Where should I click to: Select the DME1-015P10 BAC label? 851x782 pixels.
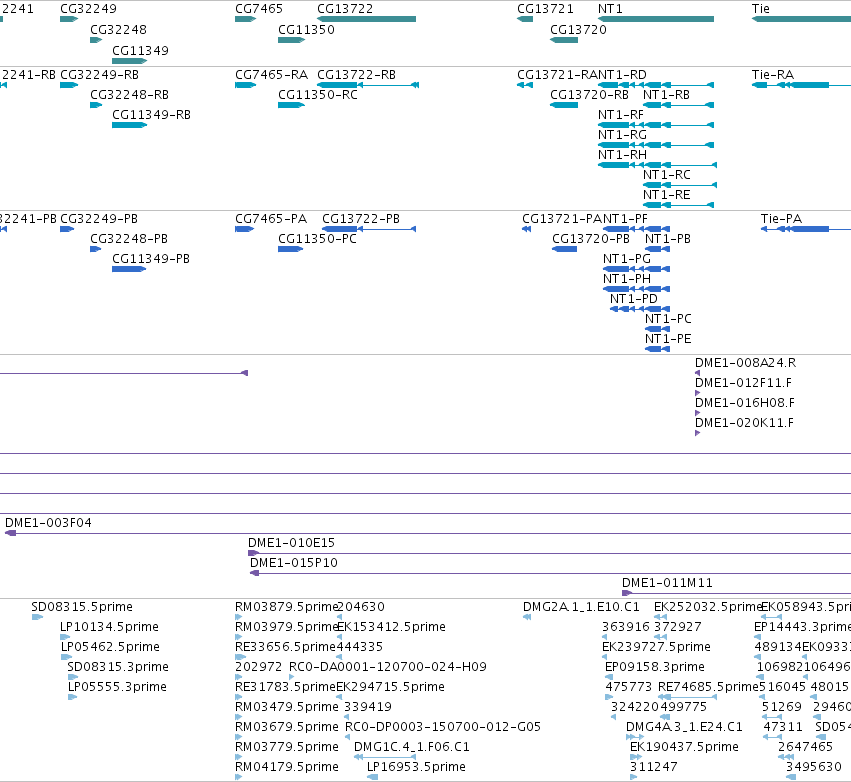[294, 563]
